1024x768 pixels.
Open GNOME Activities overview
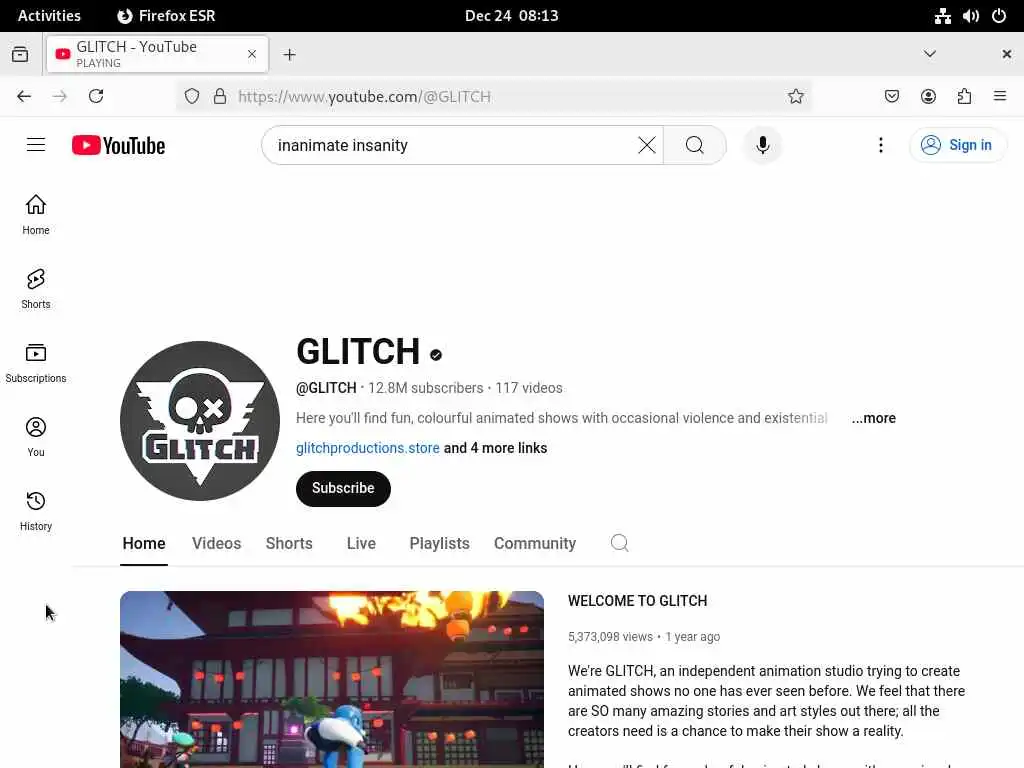coord(49,16)
